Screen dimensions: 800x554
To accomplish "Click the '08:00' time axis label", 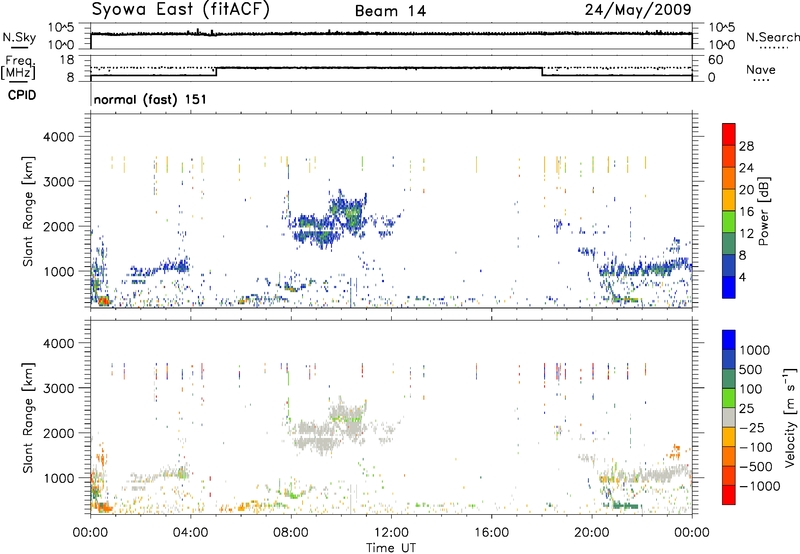I will (x=291, y=533).
